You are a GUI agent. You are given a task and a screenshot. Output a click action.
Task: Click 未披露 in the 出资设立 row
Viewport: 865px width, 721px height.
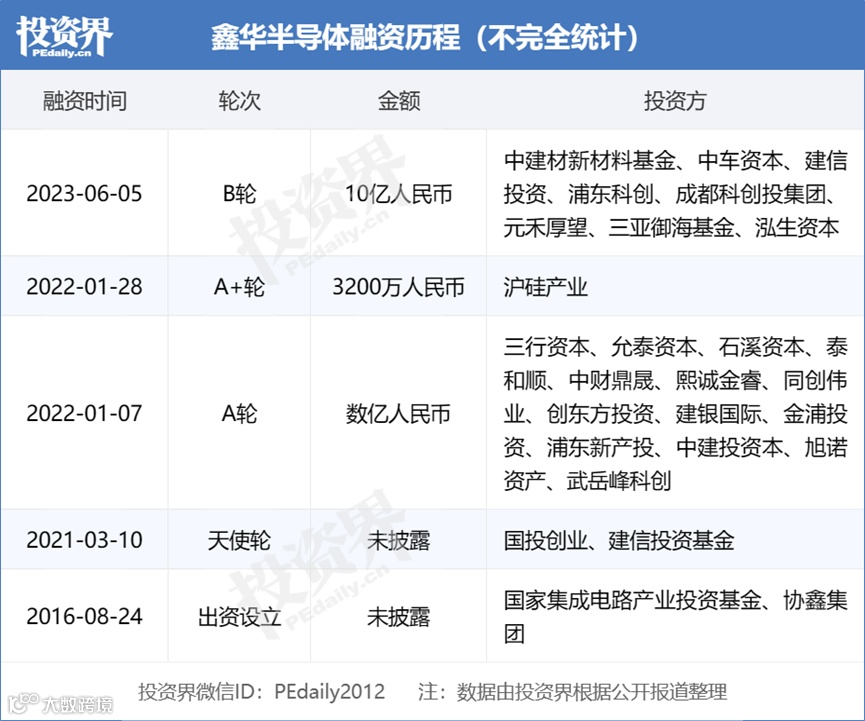coord(399,616)
